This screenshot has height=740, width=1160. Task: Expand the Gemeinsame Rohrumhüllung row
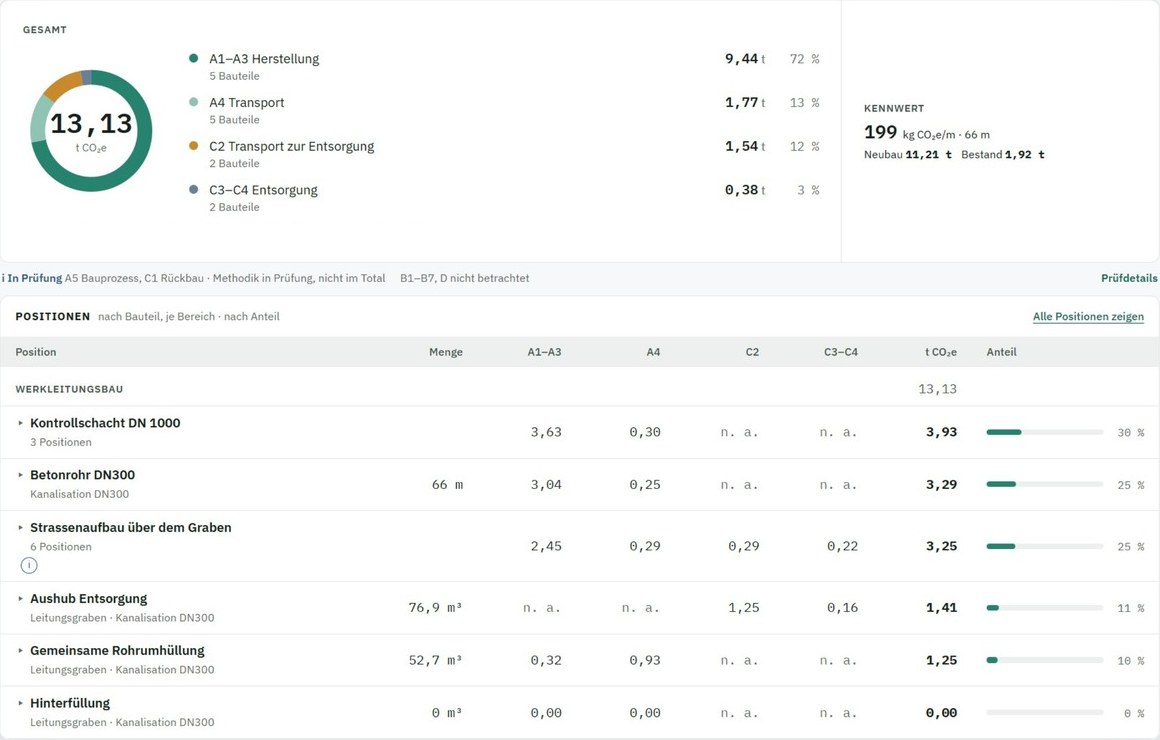[21, 650]
